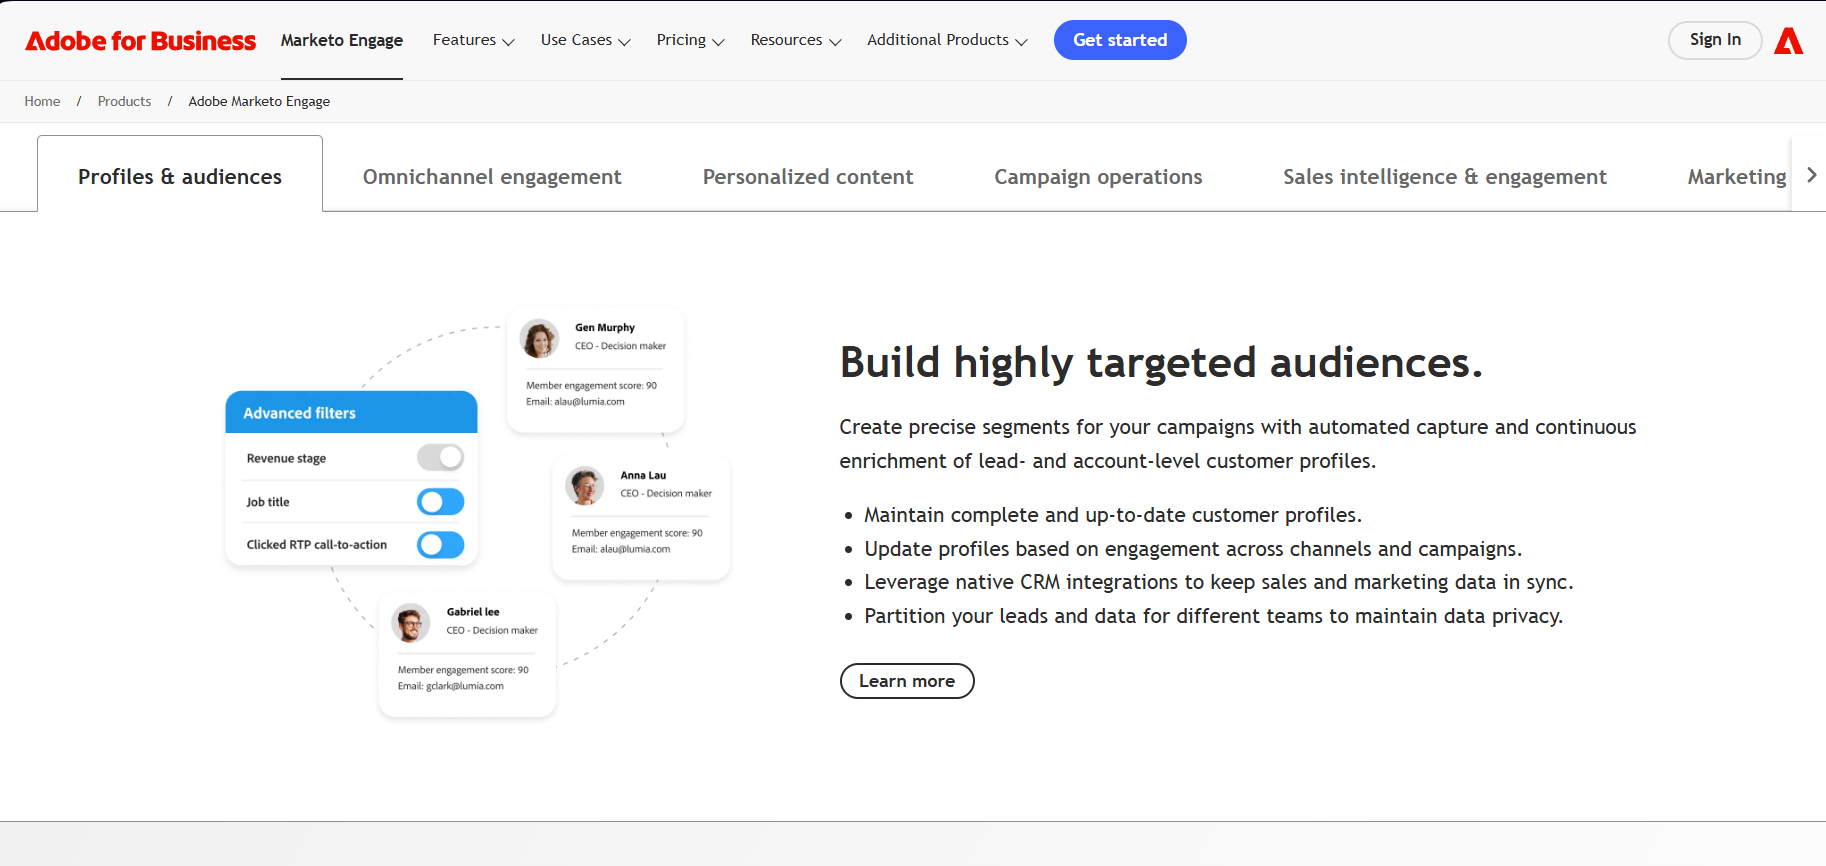Toggle the Job title filter switch
This screenshot has width=1826, height=866.
[x=440, y=501]
